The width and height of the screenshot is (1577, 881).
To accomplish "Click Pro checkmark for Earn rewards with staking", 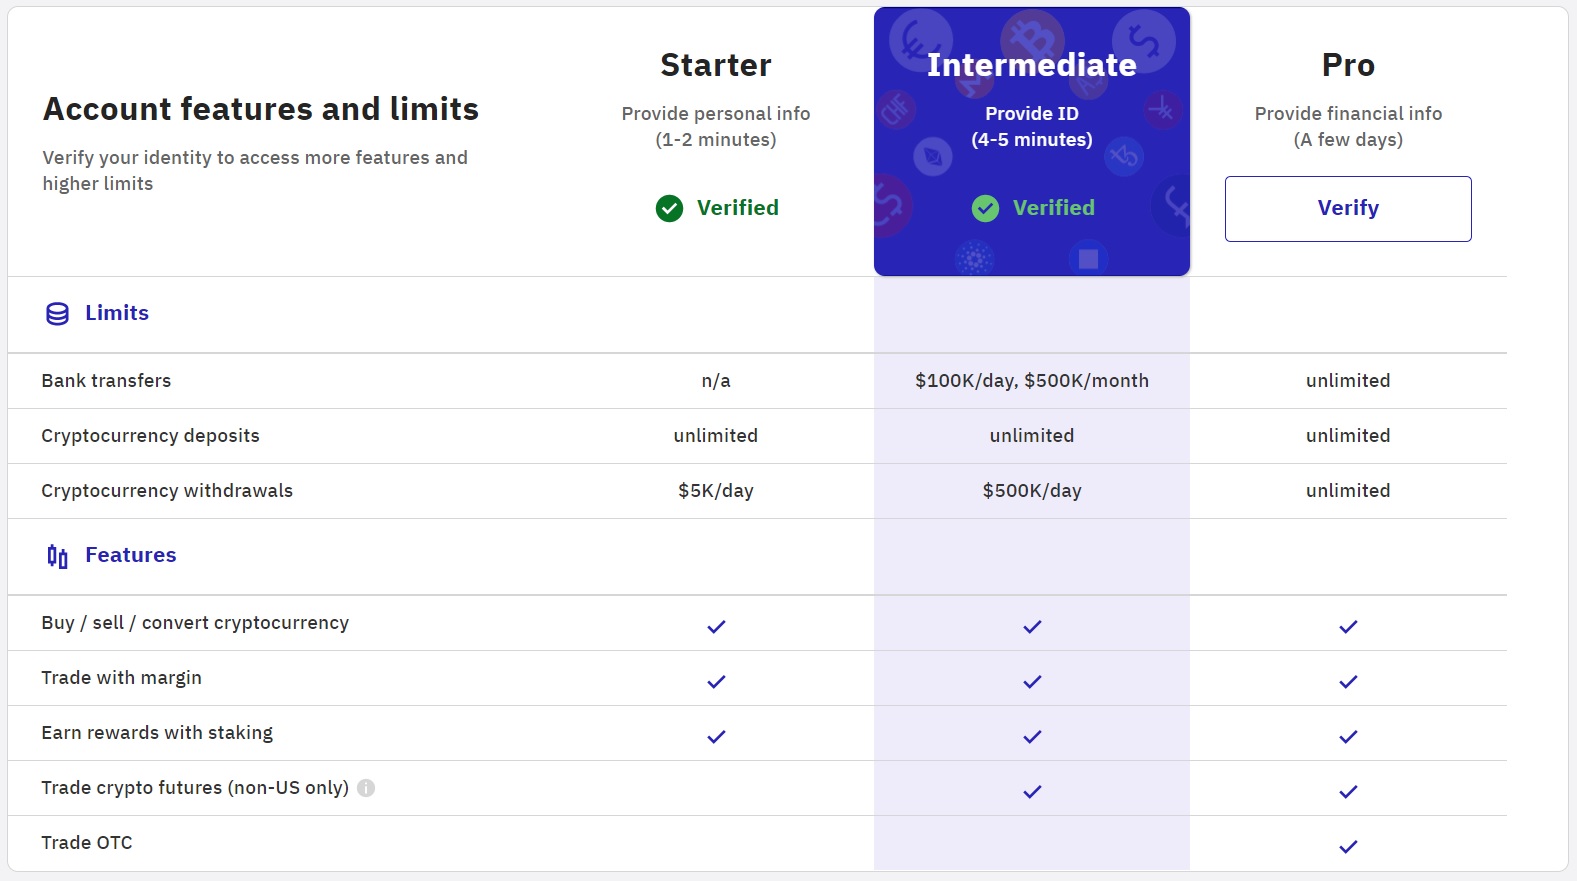I will tap(1348, 737).
